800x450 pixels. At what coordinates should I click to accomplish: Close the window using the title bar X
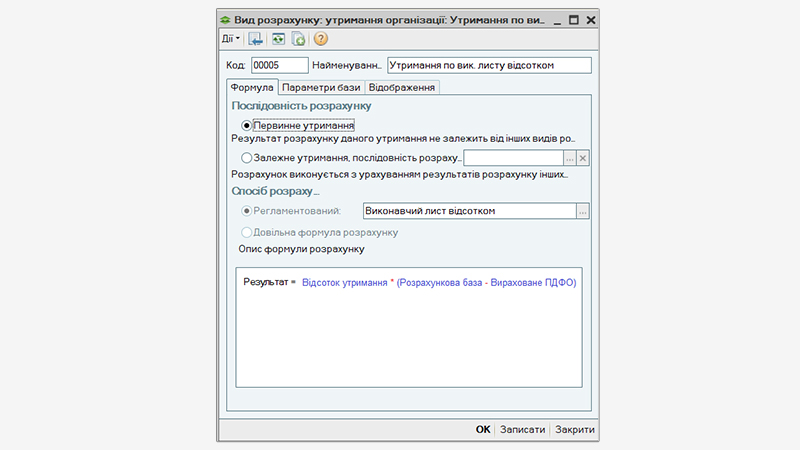click(590, 19)
